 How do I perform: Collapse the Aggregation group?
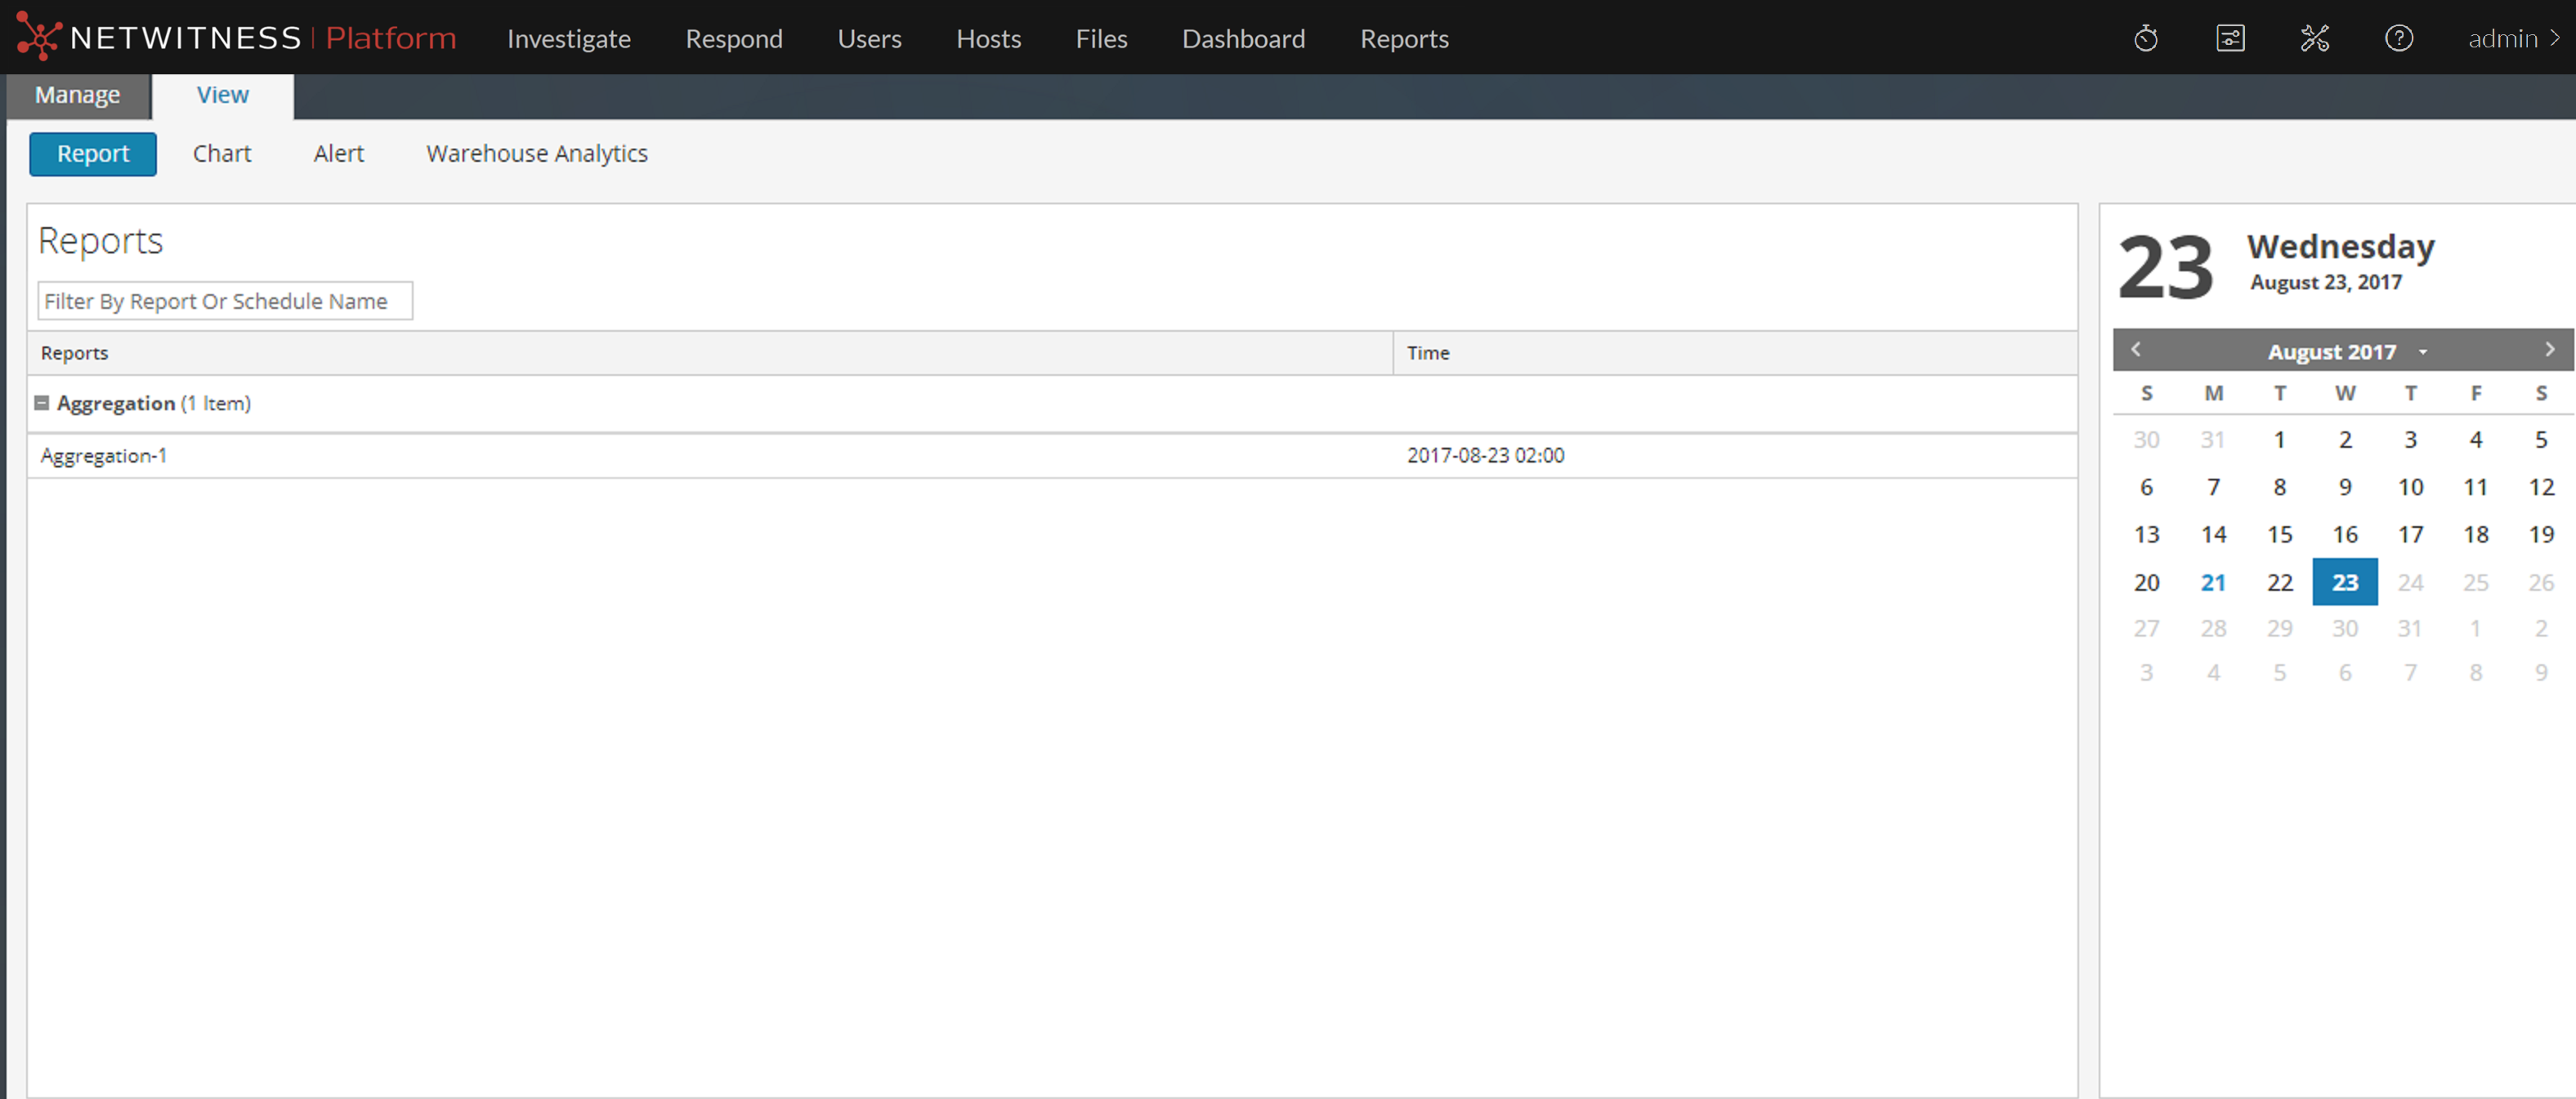[x=42, y=403]
